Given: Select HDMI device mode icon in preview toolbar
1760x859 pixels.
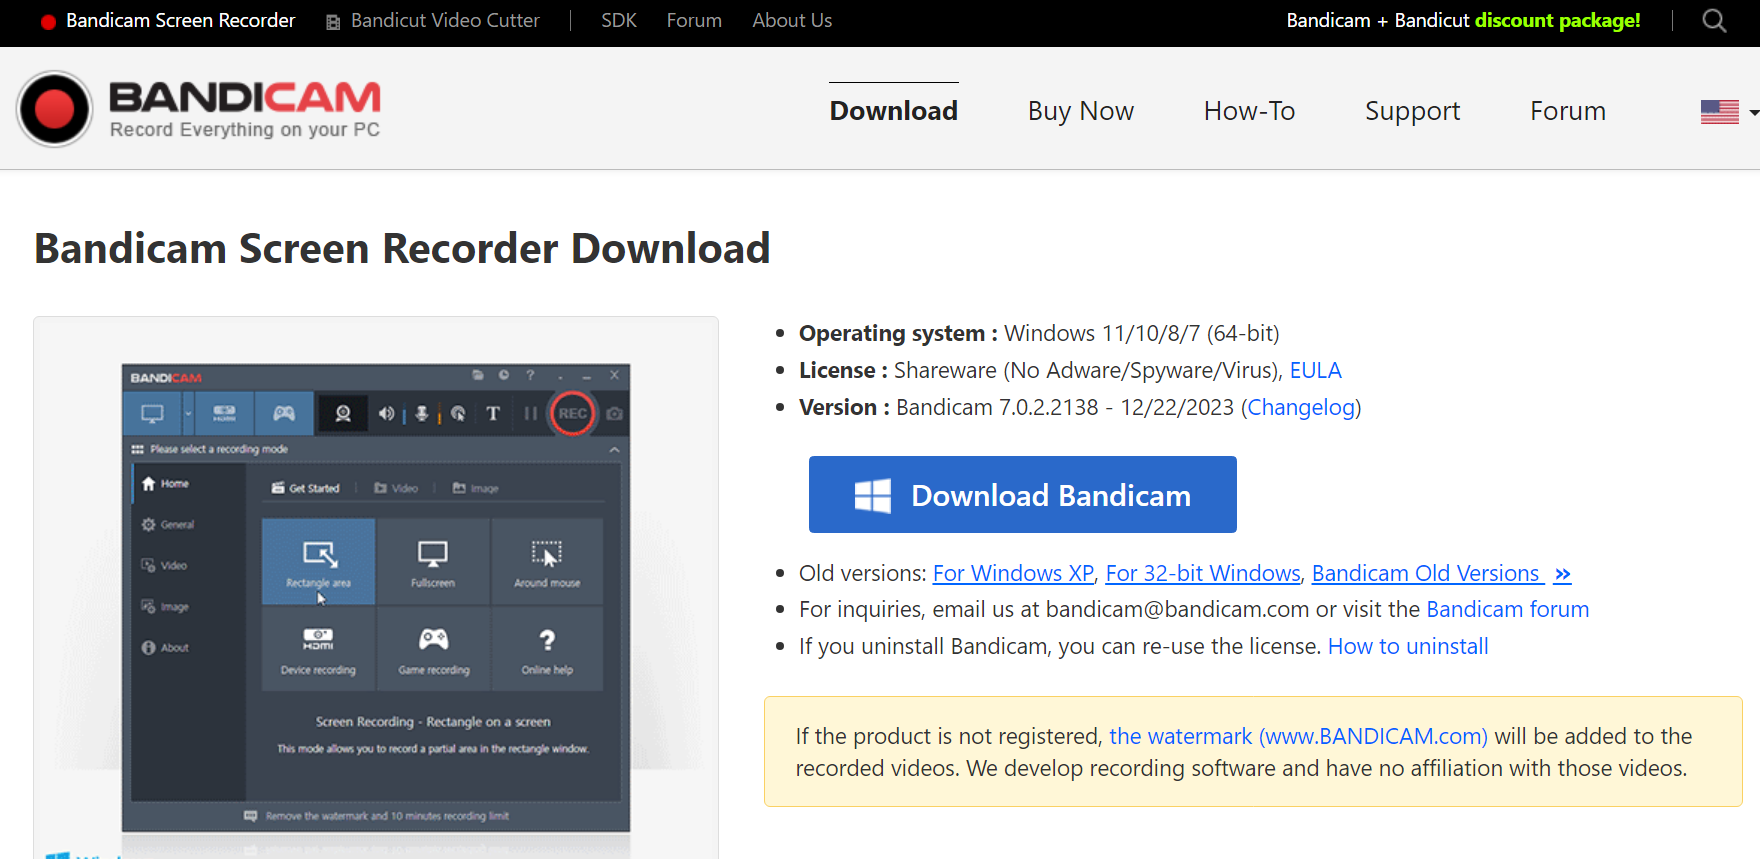Looking at the screenshot, I should click(x=224, y=413).
